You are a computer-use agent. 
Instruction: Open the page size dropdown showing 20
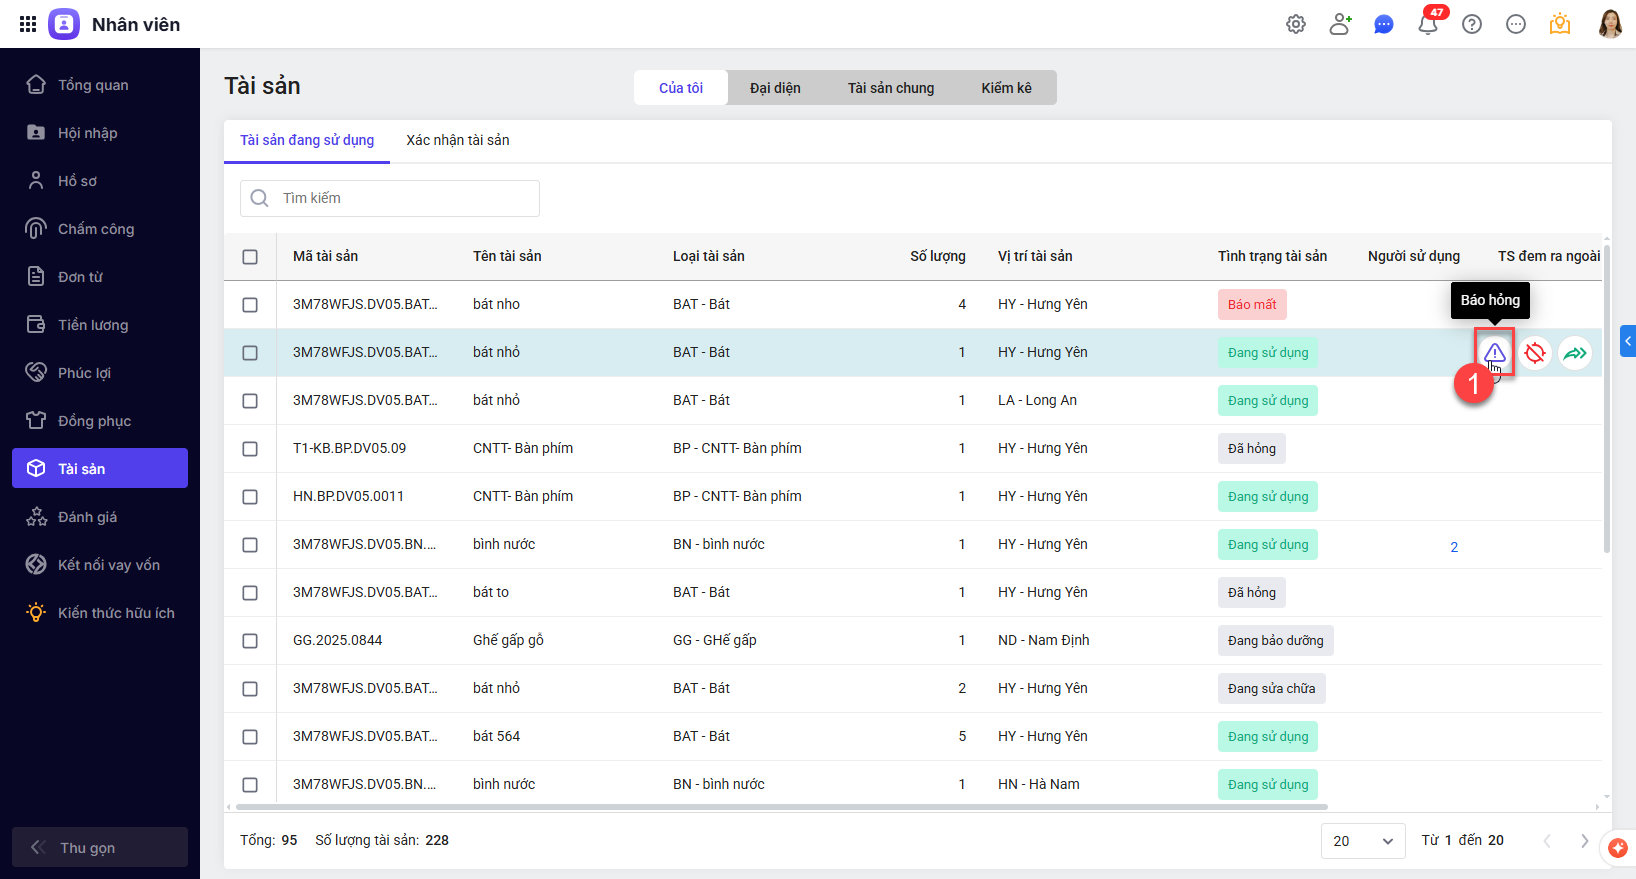click(x=1363, y=841)
